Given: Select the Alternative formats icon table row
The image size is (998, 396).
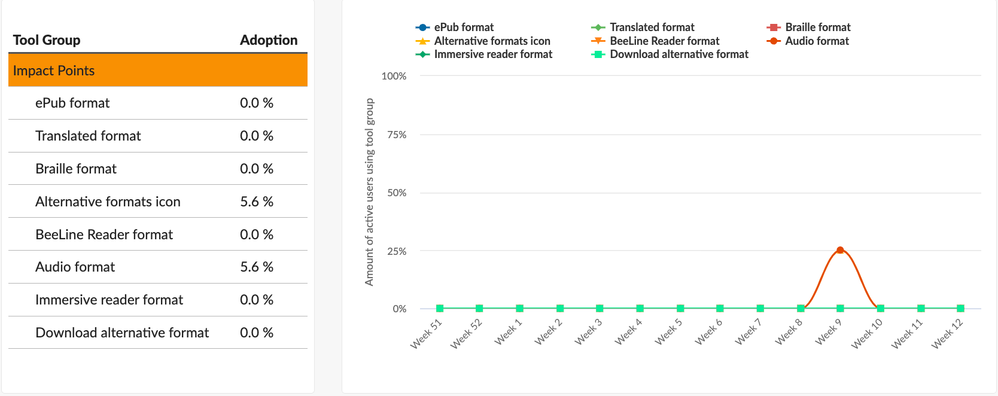Looking at the screenshot, I should (x=158, y=201).
